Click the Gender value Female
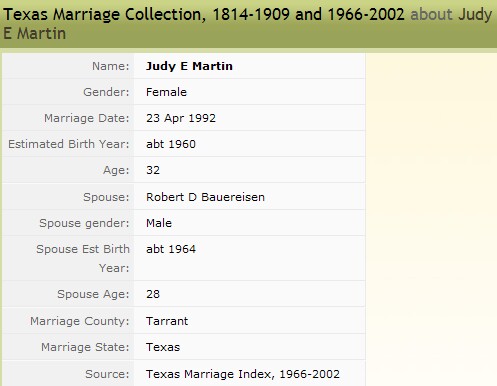The height and width of the screenshot is (386, 497). point(166,92)
